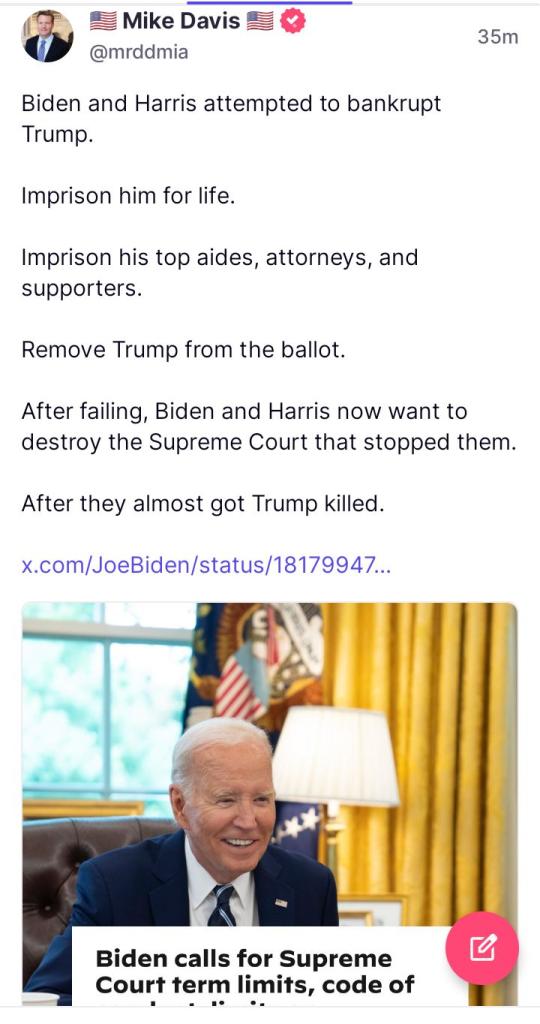Open the @mrddmia handle

click(x=138, y=52)
